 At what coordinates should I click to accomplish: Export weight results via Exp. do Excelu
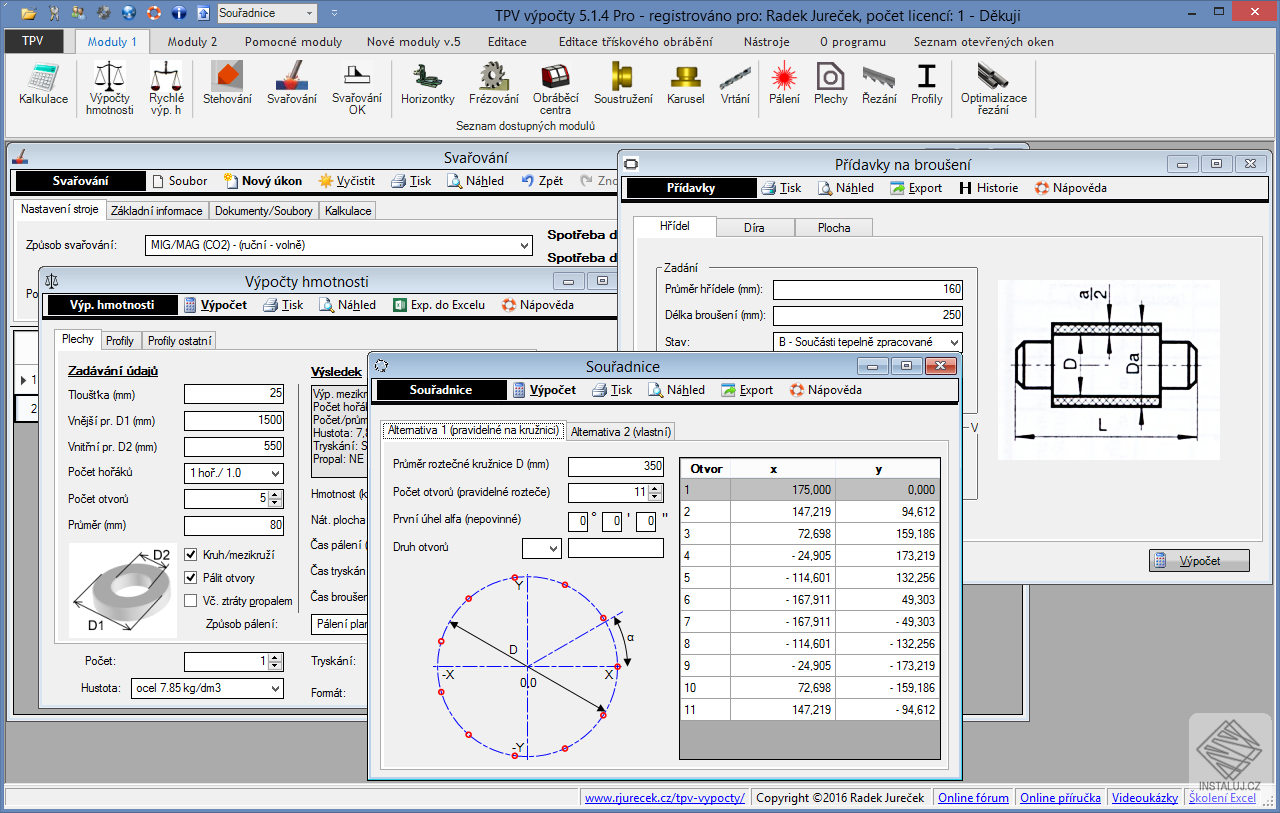click(x=438, y=305)
